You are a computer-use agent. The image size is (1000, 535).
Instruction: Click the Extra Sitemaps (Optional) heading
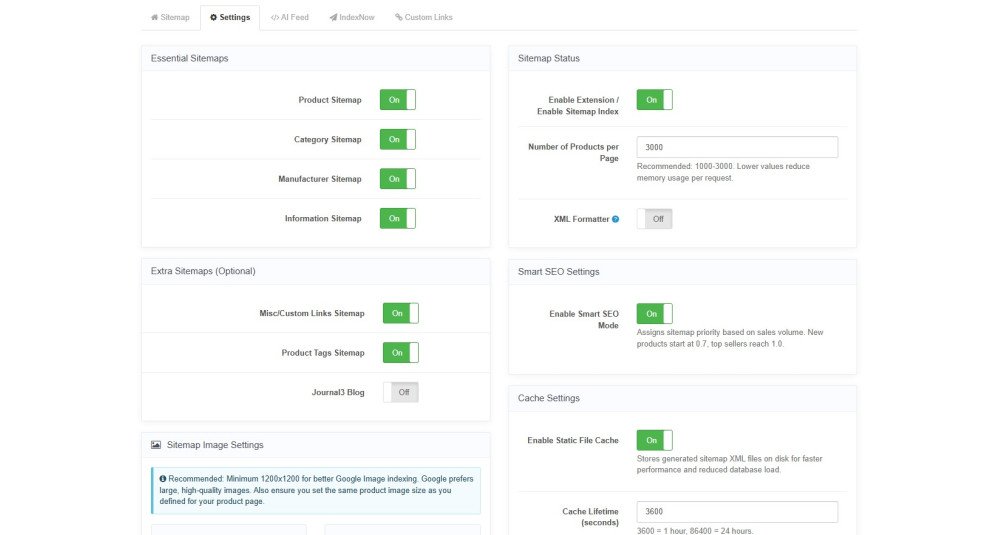tap(203, 272)
